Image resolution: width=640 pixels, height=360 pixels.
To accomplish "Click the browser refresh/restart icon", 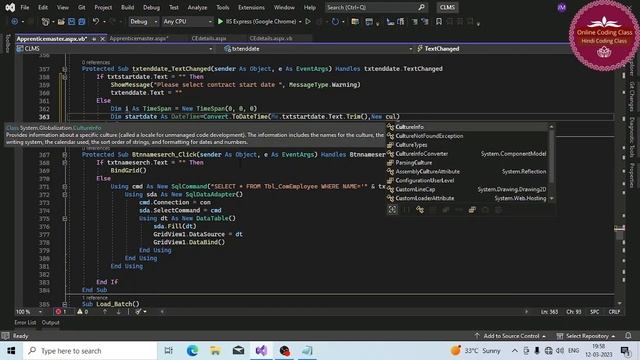I will [x=335, y=22].
